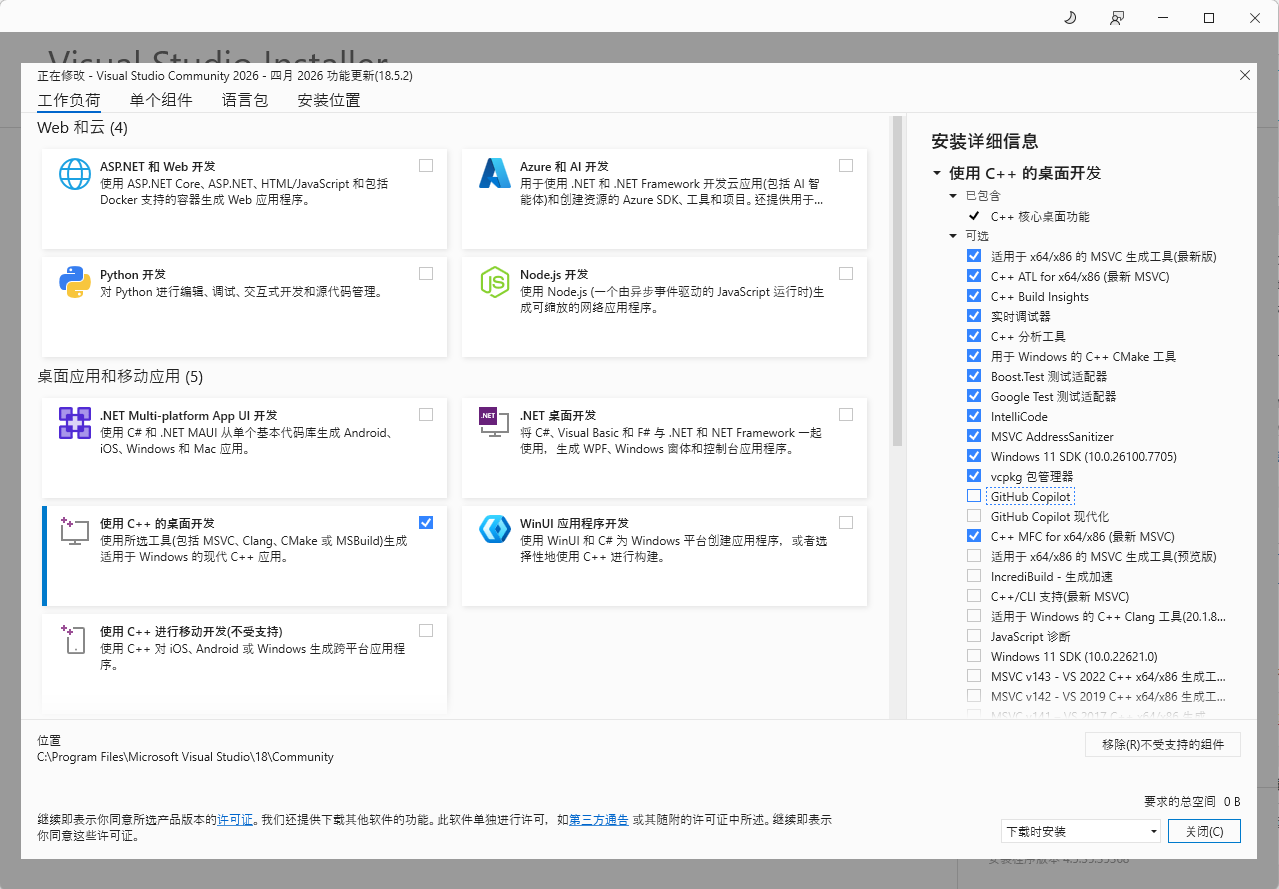Check the Azure 和 AI 开发 workload checkbox

click(x=846, y=165)
